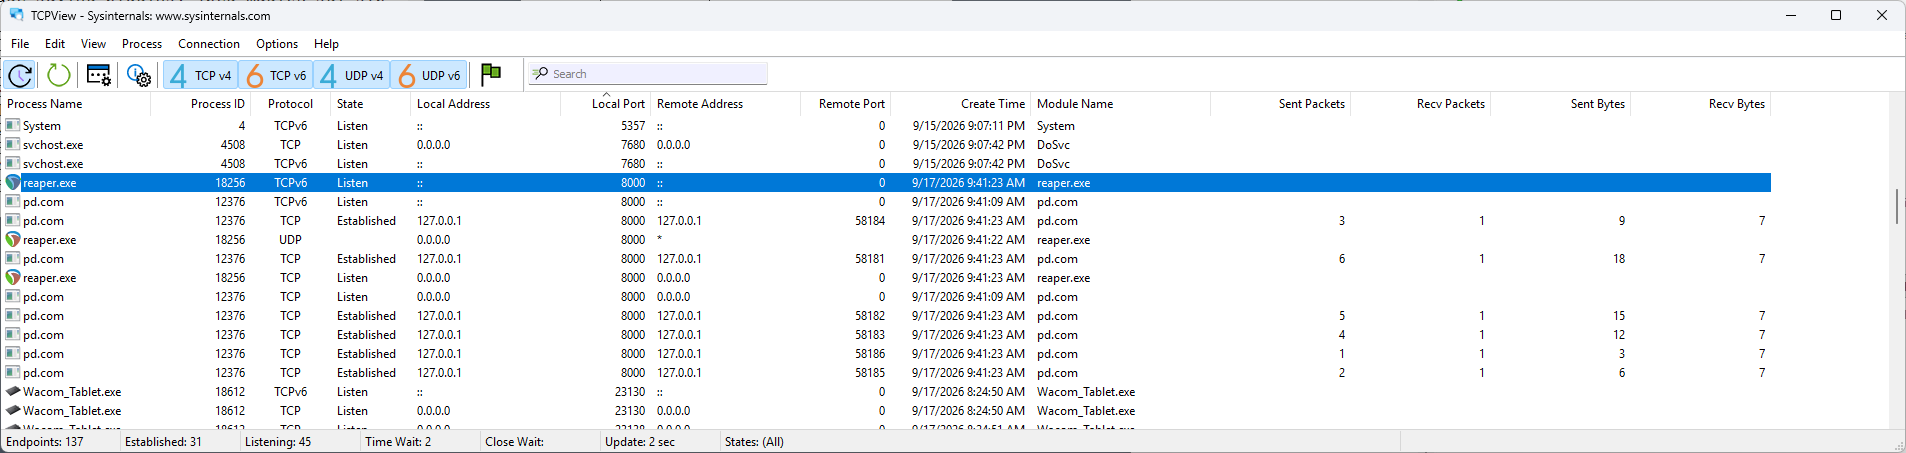Click the green Refresh Now icon
1906x453 pixels.
coord(59,75)
